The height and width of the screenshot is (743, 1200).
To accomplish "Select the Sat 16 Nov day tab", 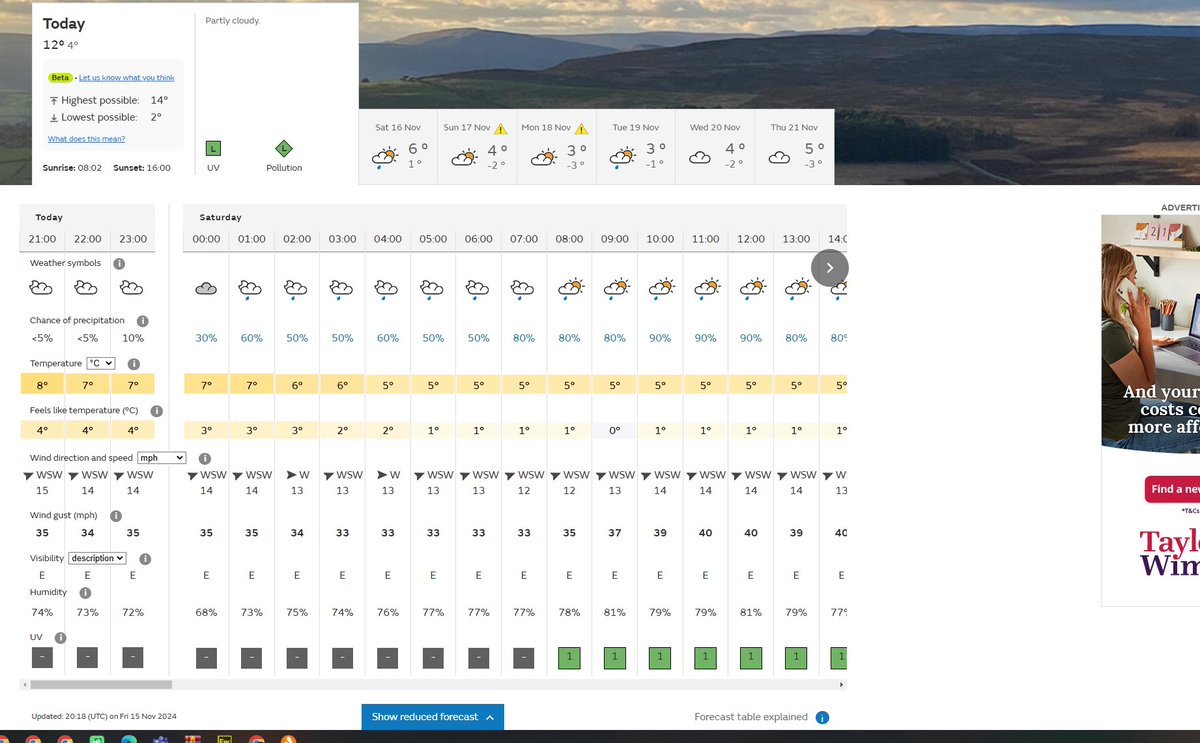I will [400, 147].
